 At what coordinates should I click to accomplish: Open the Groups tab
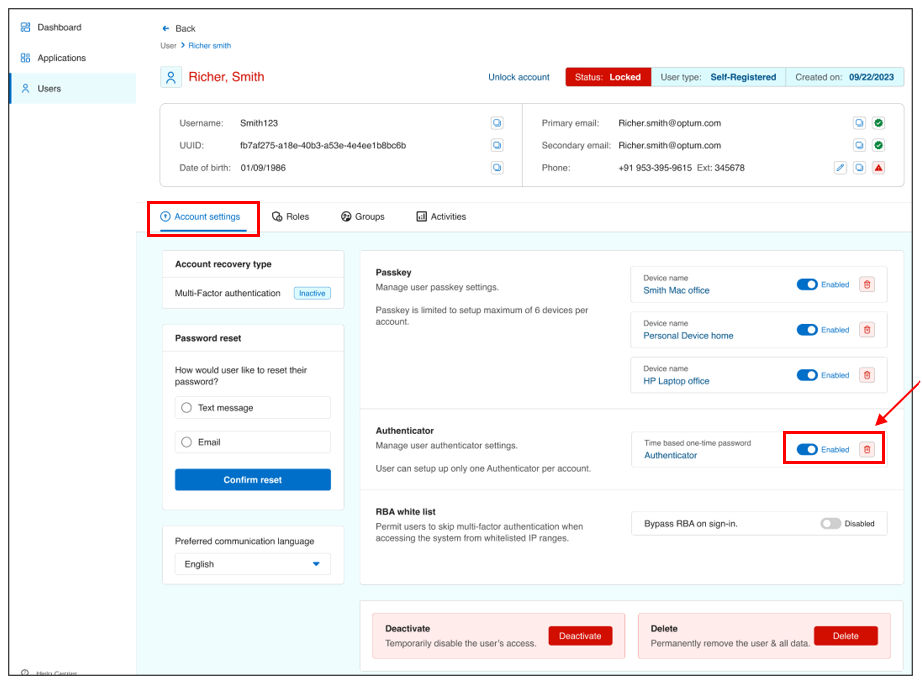tap(363, 217)
